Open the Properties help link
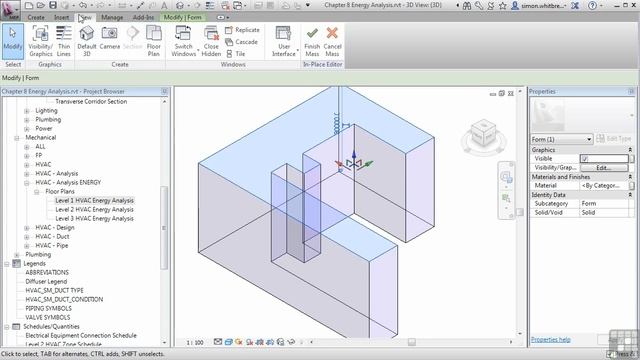This screenshot has width=640, height=360. click(x=551, y=340)
